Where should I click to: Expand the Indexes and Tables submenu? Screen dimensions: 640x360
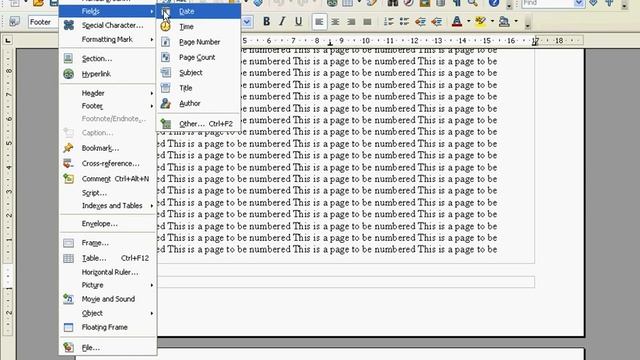click(x=108, y=206)
